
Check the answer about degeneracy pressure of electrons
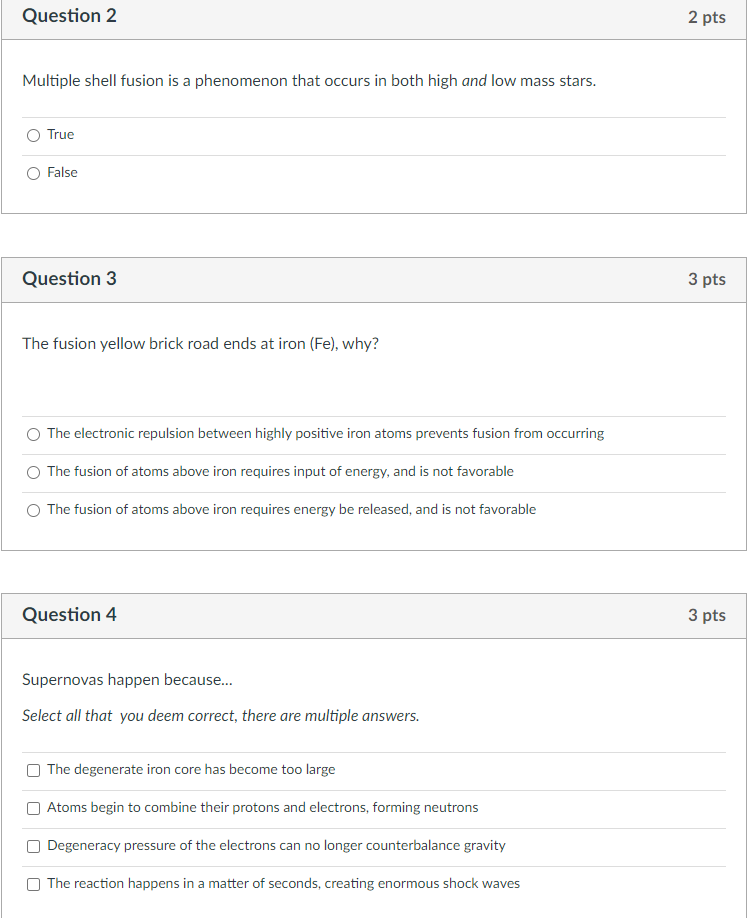click(x=33, y=846)
